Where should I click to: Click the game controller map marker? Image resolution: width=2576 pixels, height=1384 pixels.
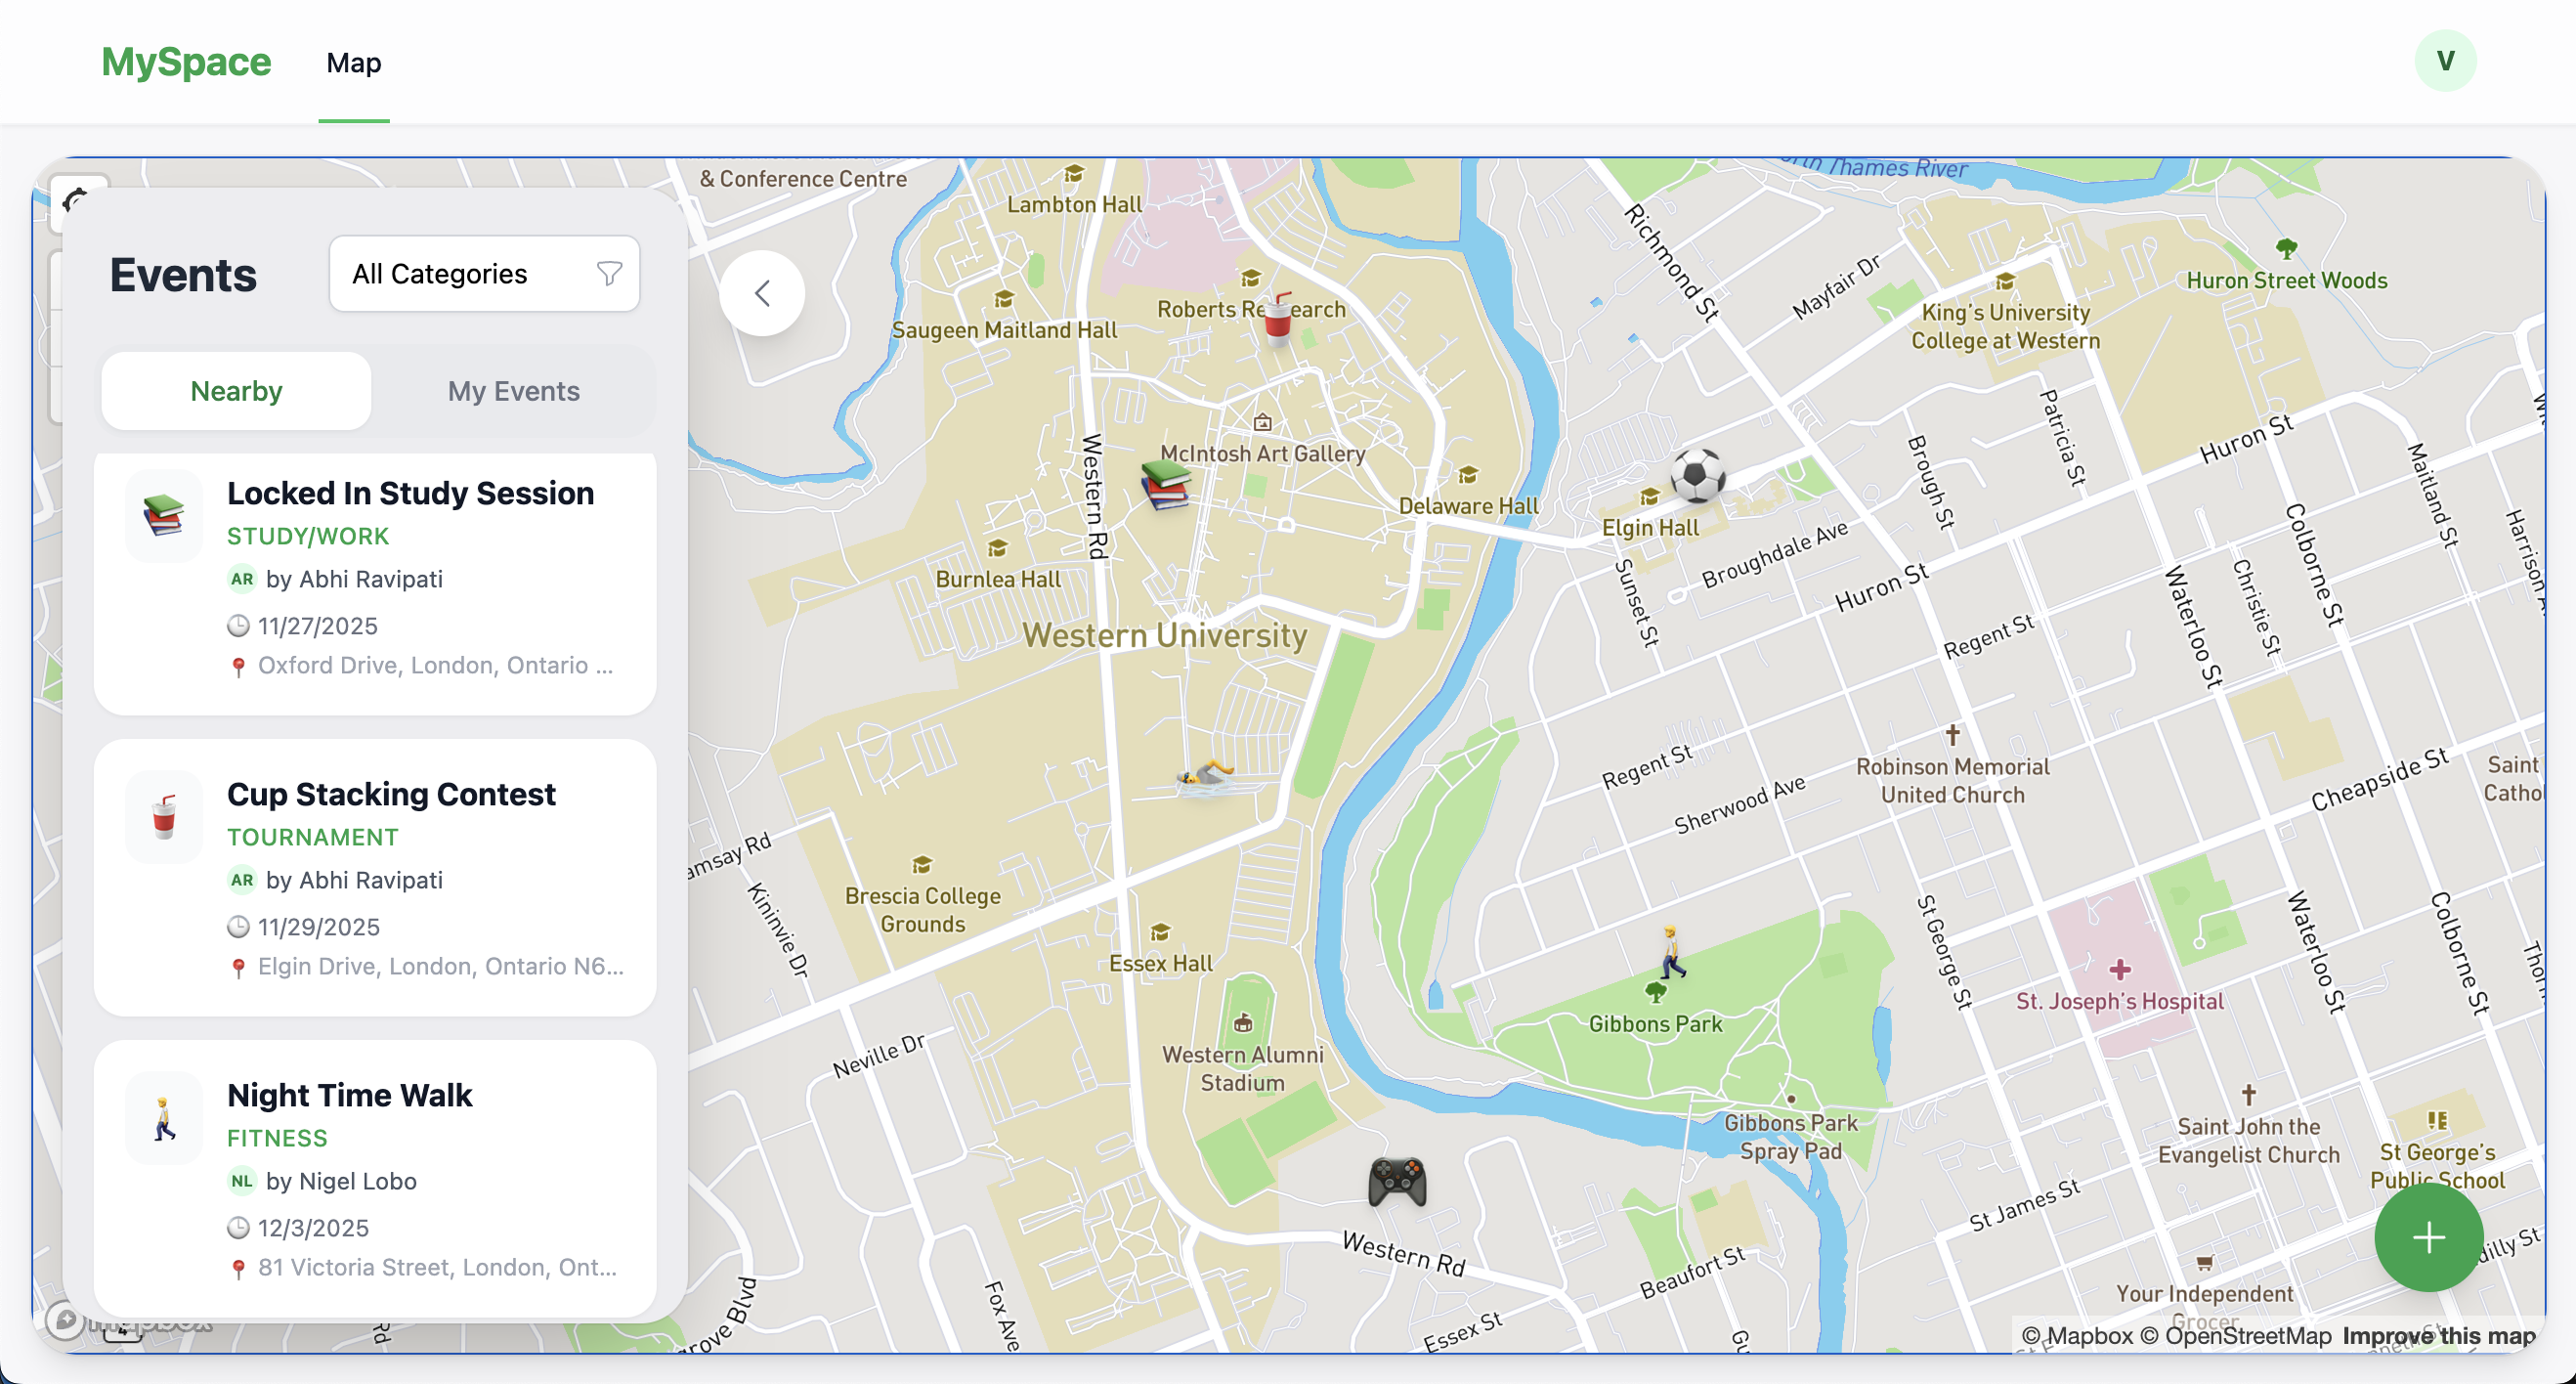coord(1396,1181)
